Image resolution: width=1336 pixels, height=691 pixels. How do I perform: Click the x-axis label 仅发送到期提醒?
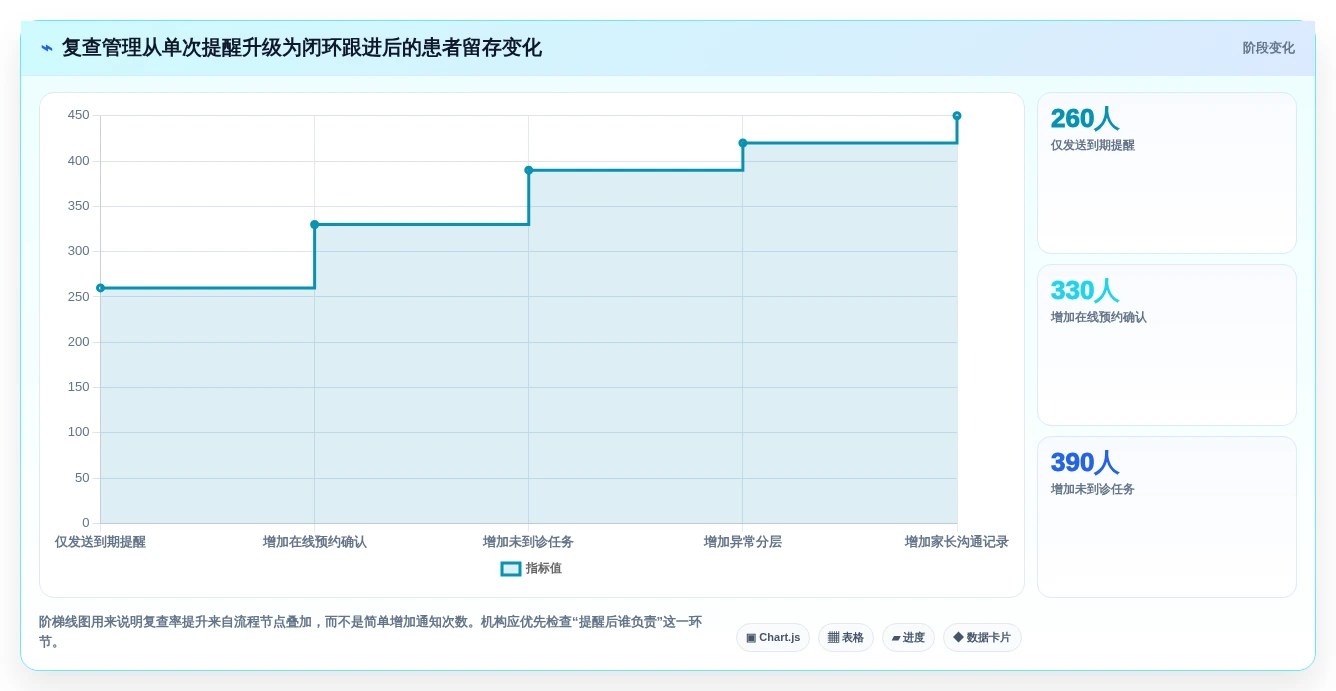100,542
